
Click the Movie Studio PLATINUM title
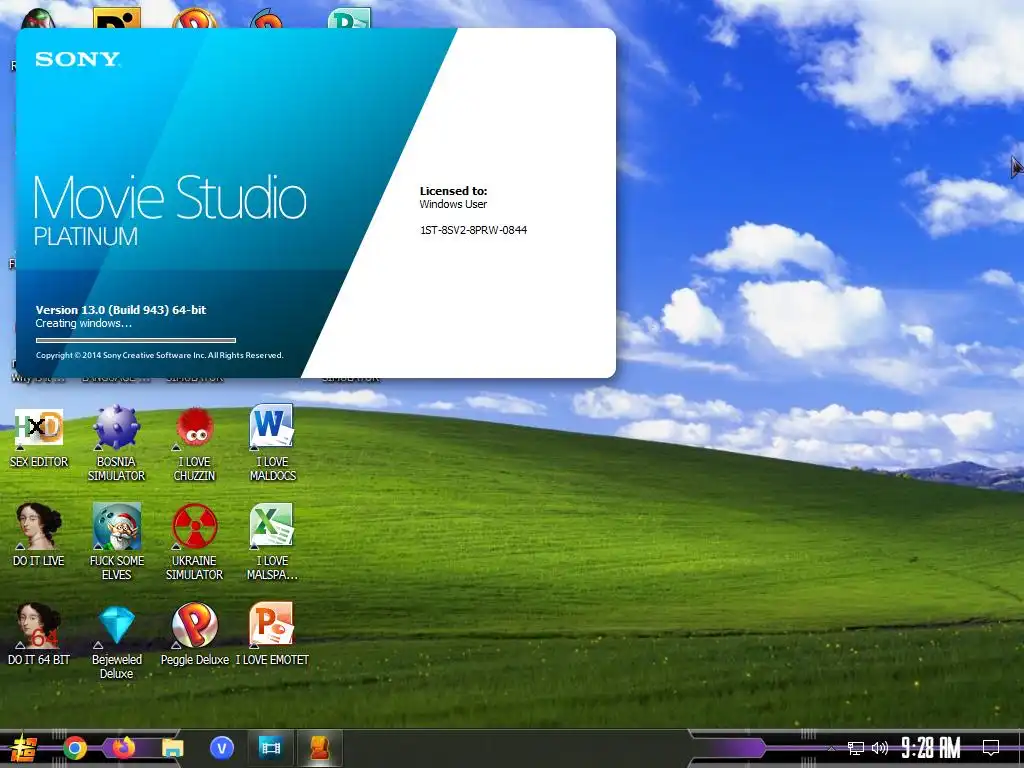(x=170, y=210)
